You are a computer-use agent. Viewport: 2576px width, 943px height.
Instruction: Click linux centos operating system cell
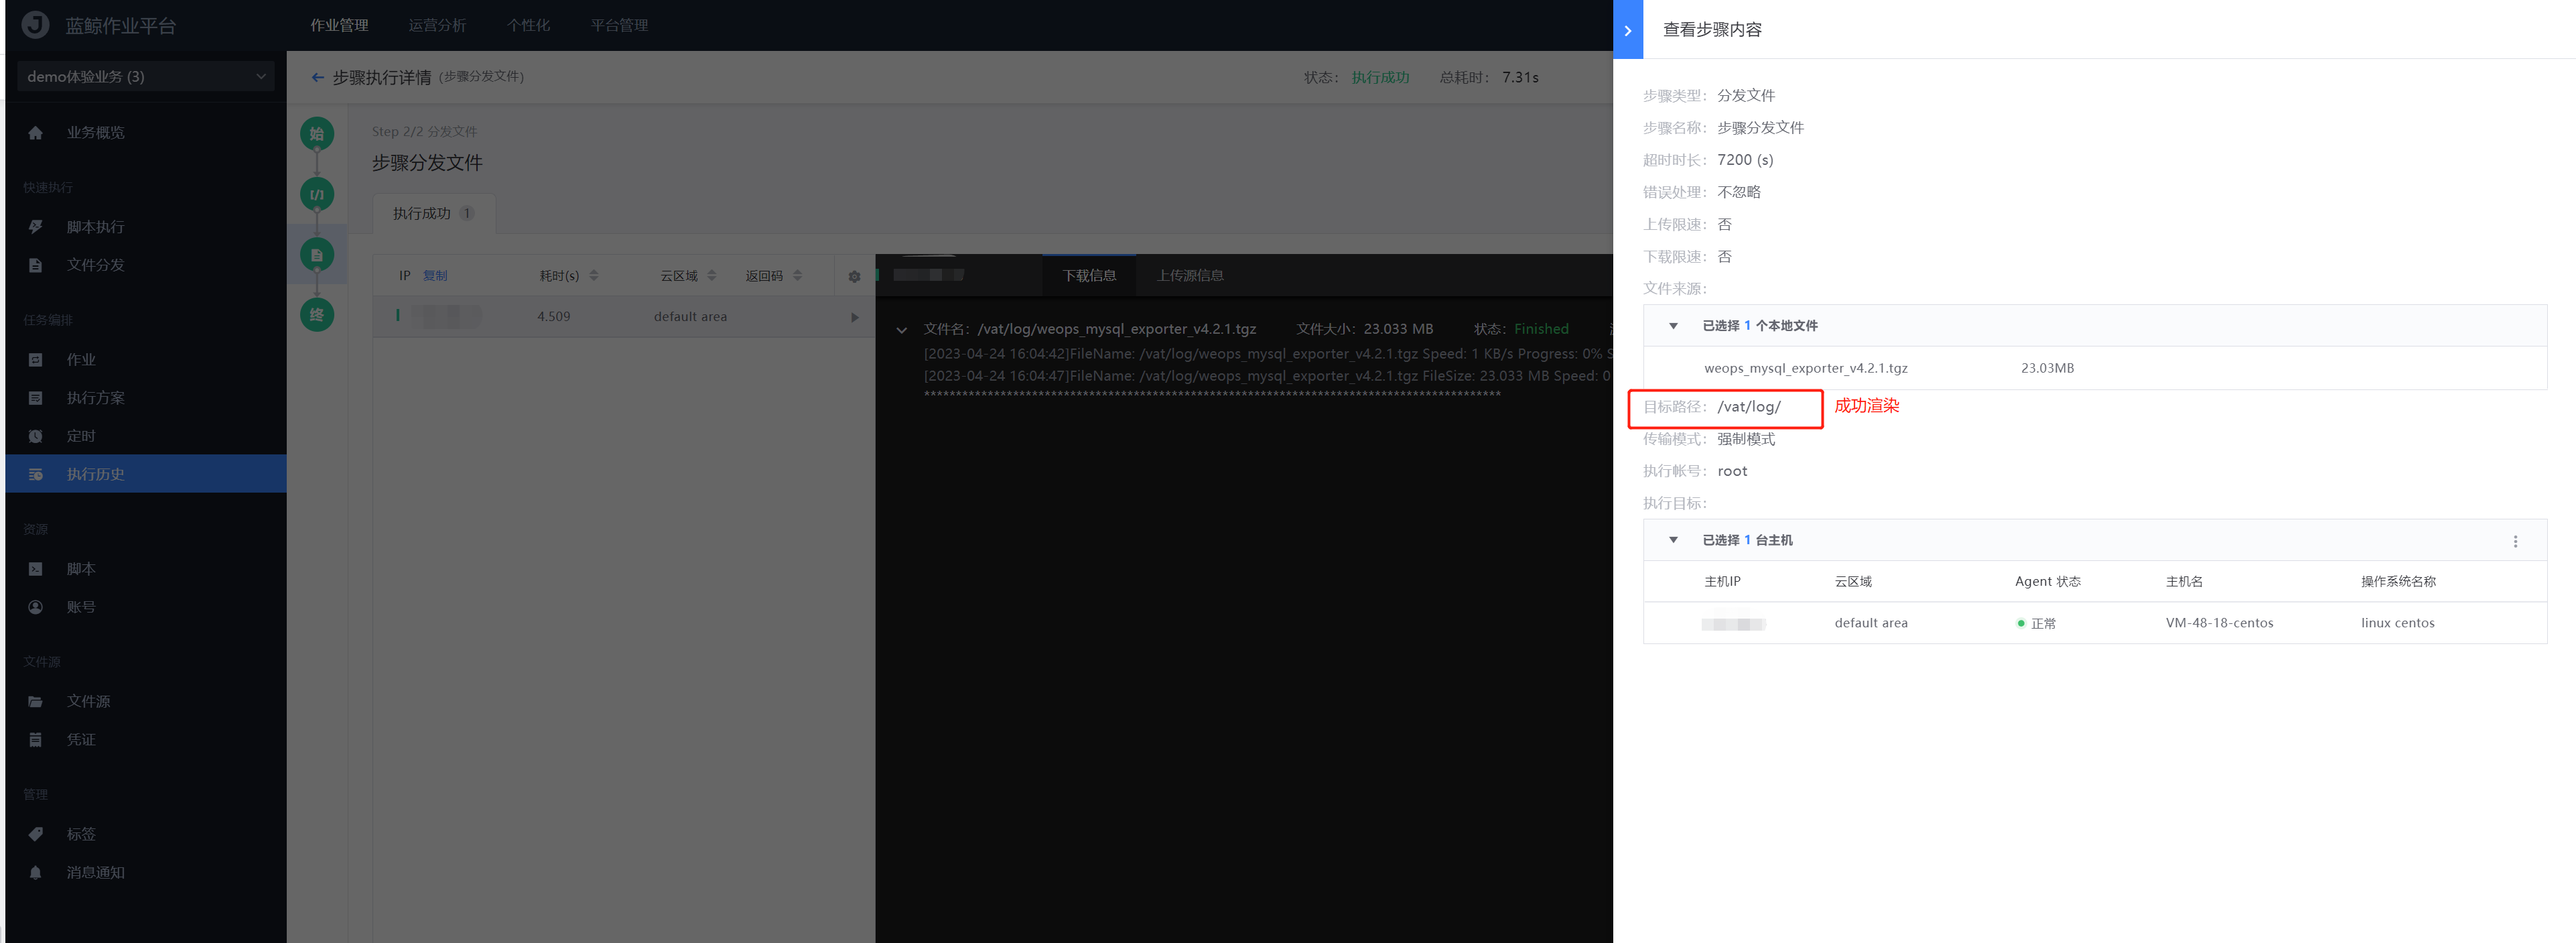coord(2397,623)
